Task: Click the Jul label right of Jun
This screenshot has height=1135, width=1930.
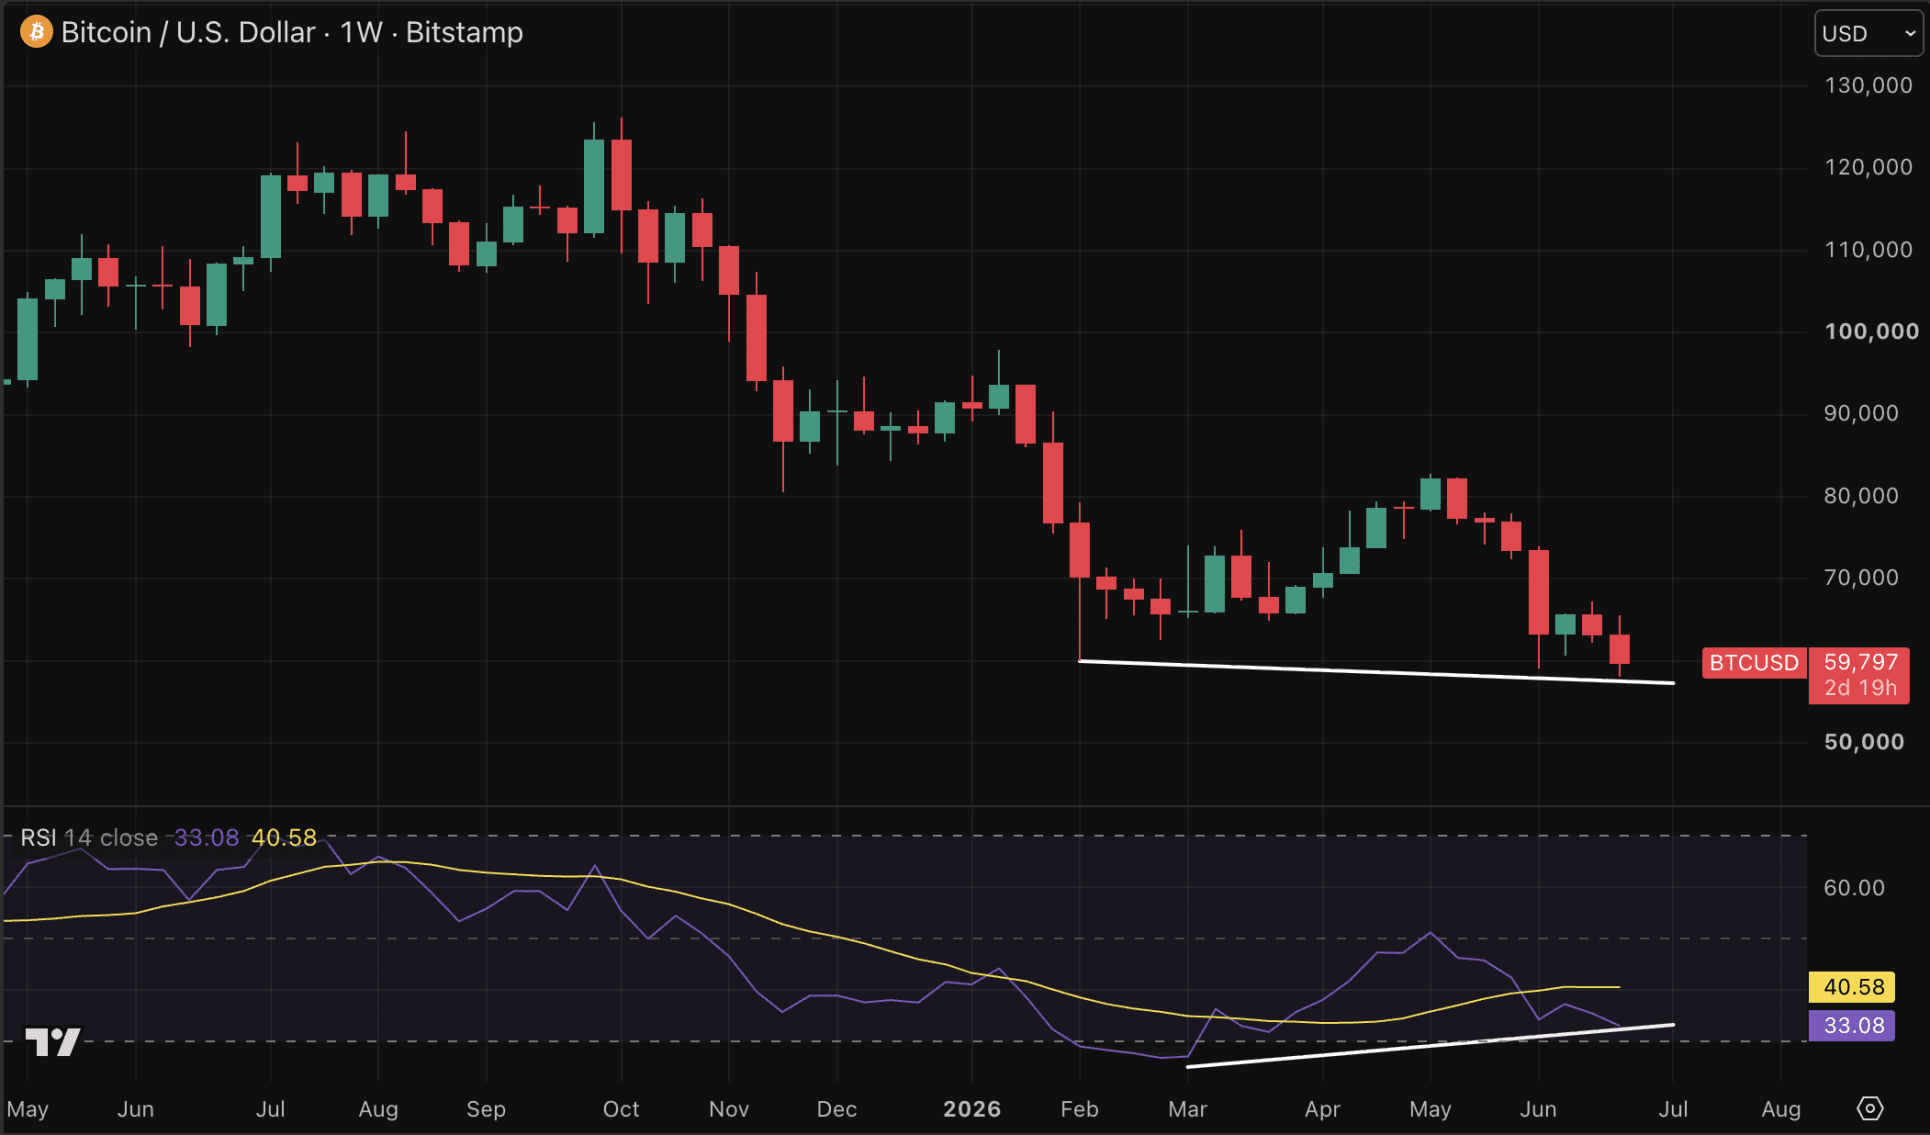Action: coord(1673,1109)
